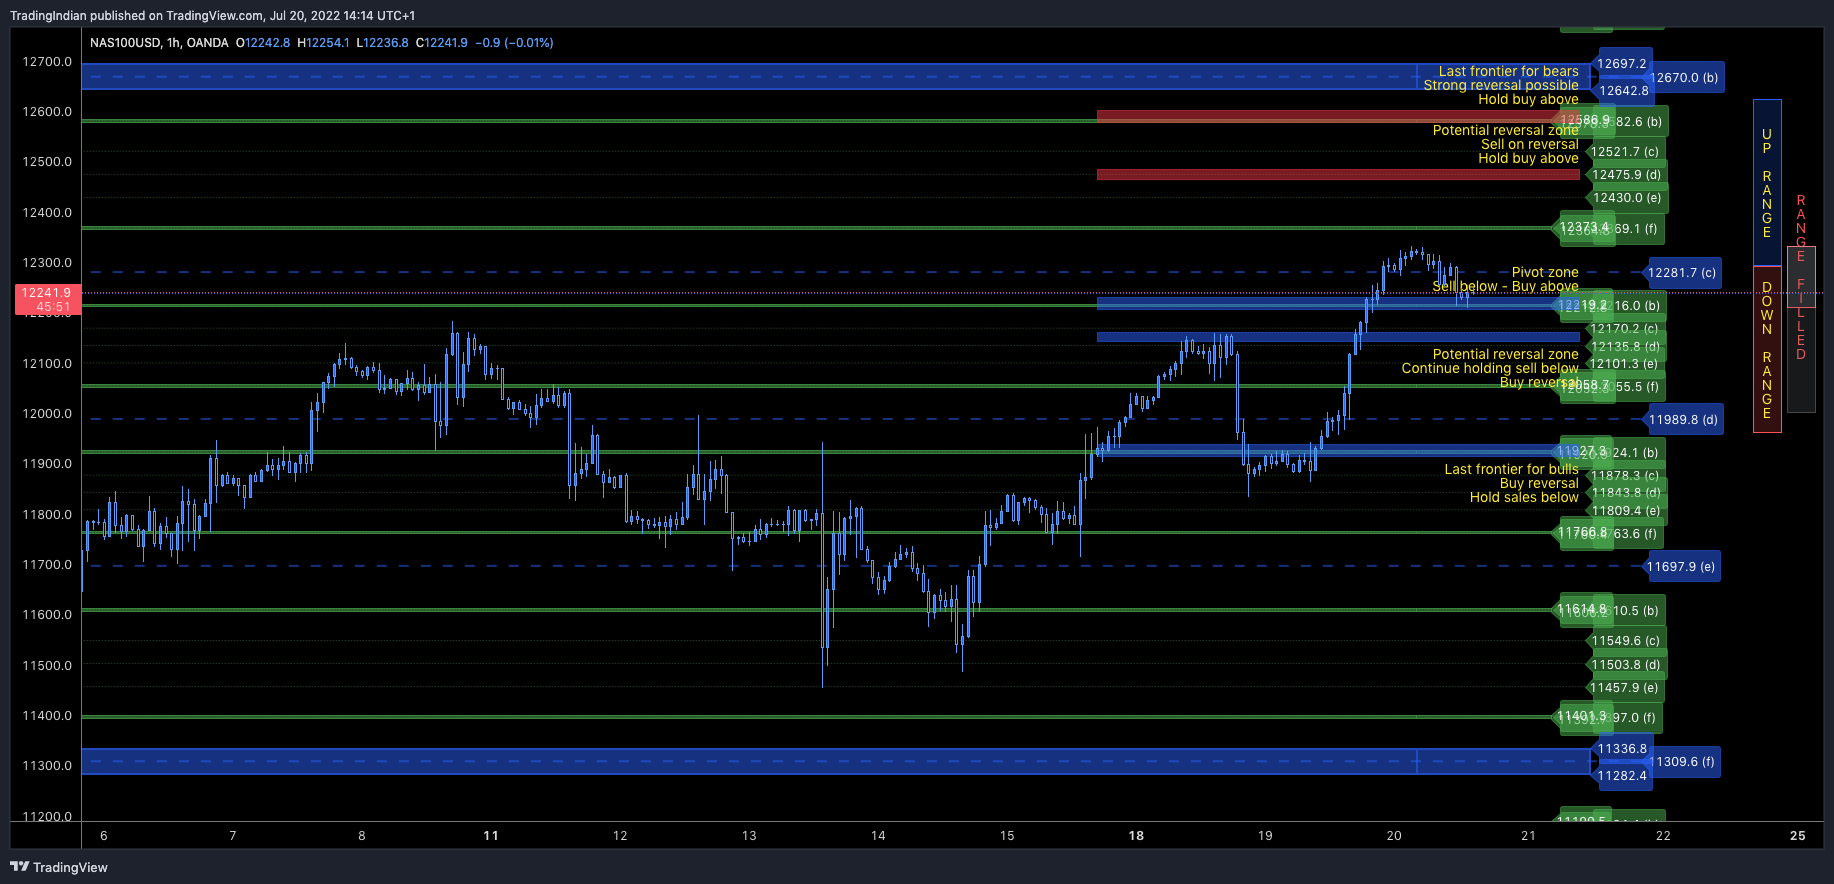Click the 12281.7 (c) pivot label
The height and width of the screenshot is (884, 1834).
pyautogui.click(x=1682, y=273)
